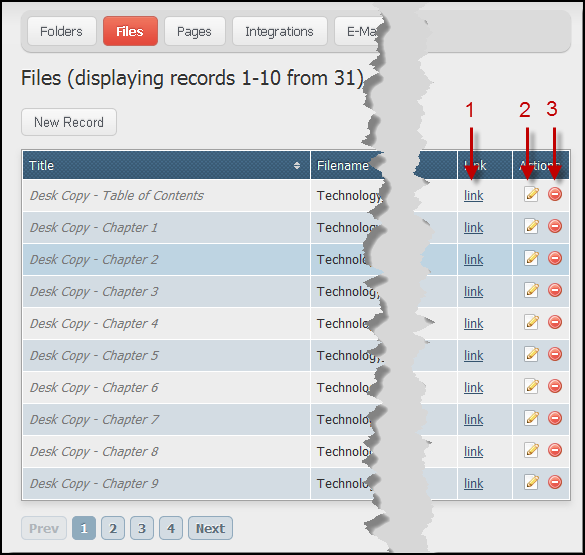585x555 pixels.
Task: Switch to the Folders tab
Action: [x=62, y=31]
